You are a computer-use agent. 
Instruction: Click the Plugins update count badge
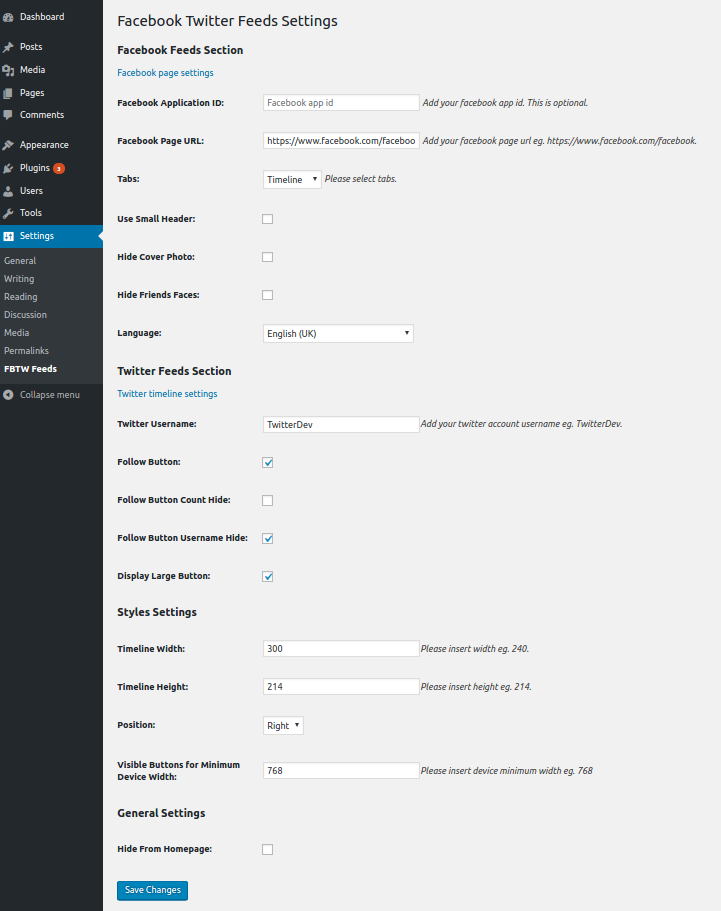59,168
